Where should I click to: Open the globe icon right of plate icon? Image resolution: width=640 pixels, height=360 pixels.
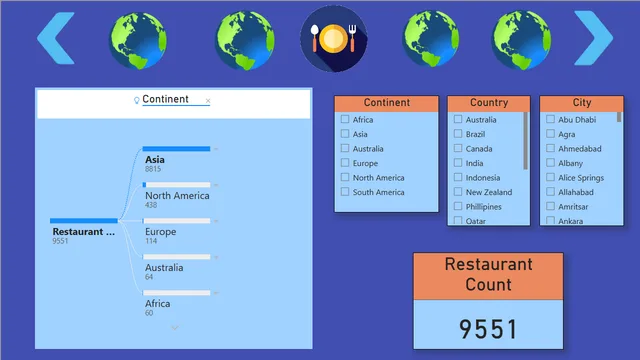coord(431,39)
